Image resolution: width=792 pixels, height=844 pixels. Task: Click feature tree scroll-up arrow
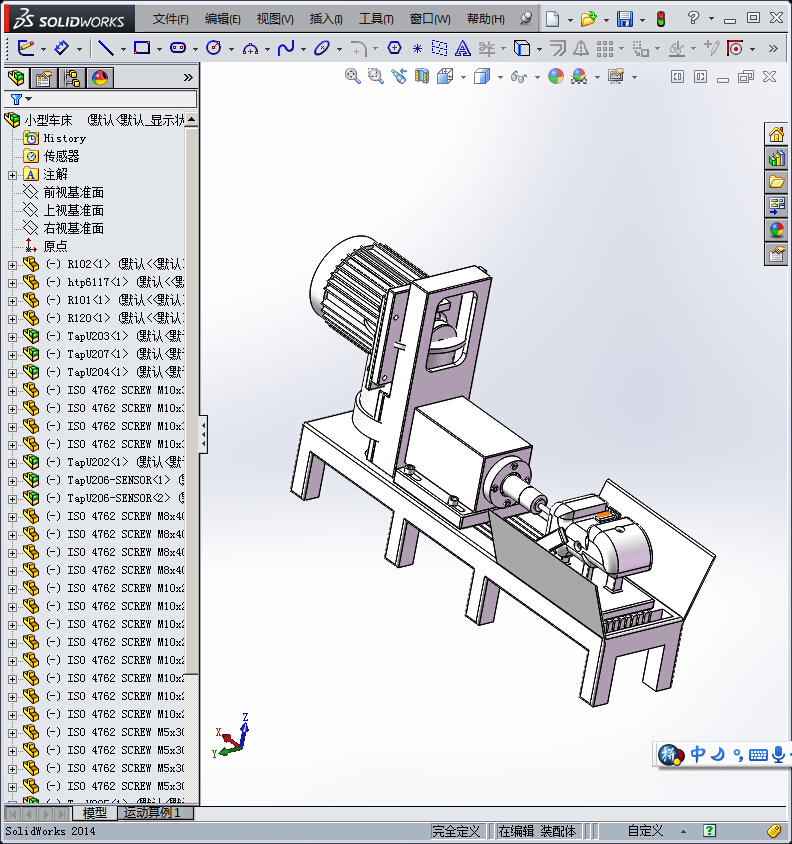pos(191,119)
